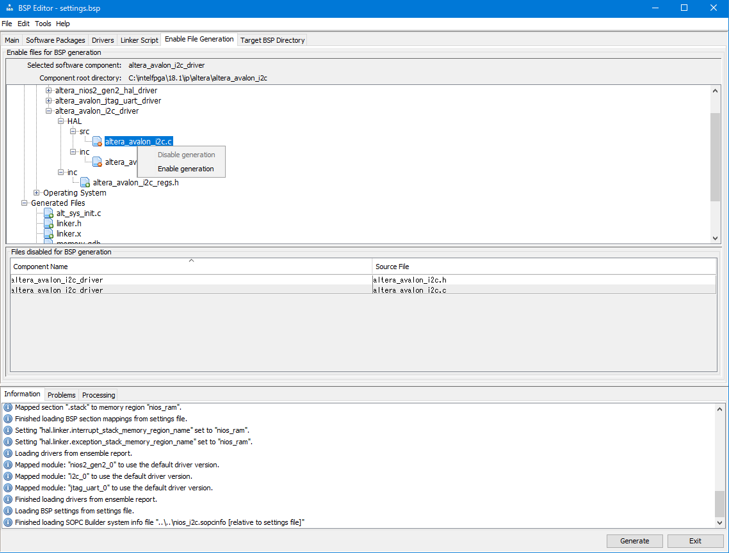Click info icon beside 'Finished loading BSP section mappings'
This screenshot has height=556, width=729.
click(x=8, y=419)
